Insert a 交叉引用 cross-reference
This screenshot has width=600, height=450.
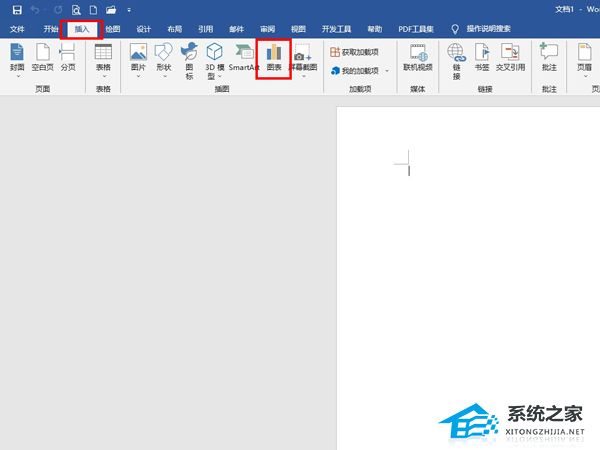click(510, 57)
